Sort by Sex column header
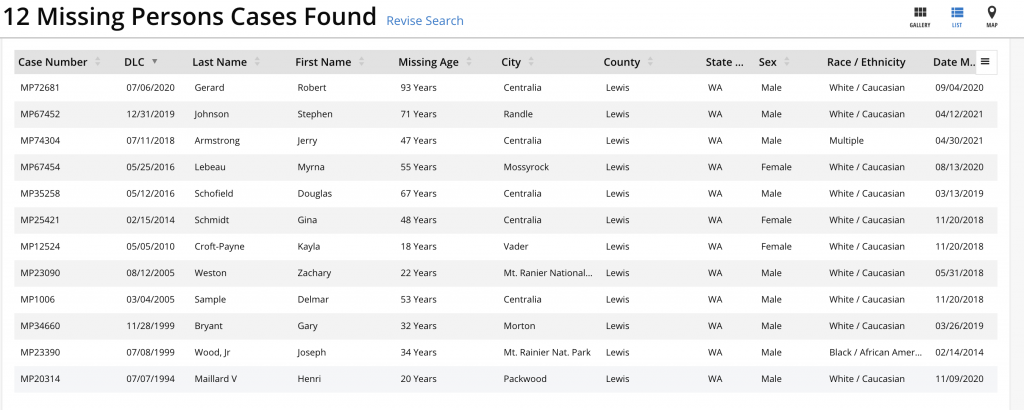Viewport: 1024px width, 410px height. coord(768,62)
